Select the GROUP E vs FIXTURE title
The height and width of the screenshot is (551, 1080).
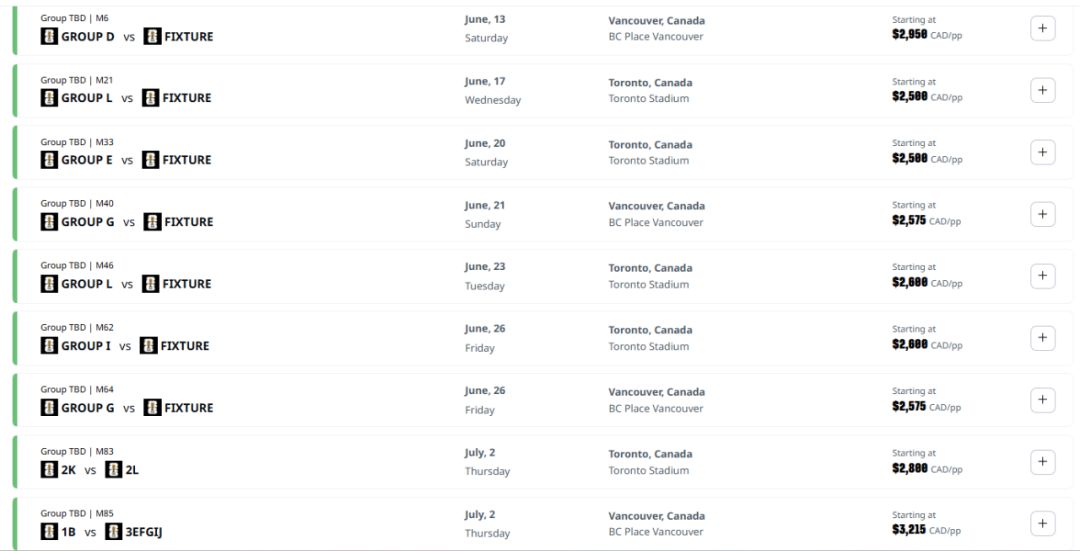[126, 160]
